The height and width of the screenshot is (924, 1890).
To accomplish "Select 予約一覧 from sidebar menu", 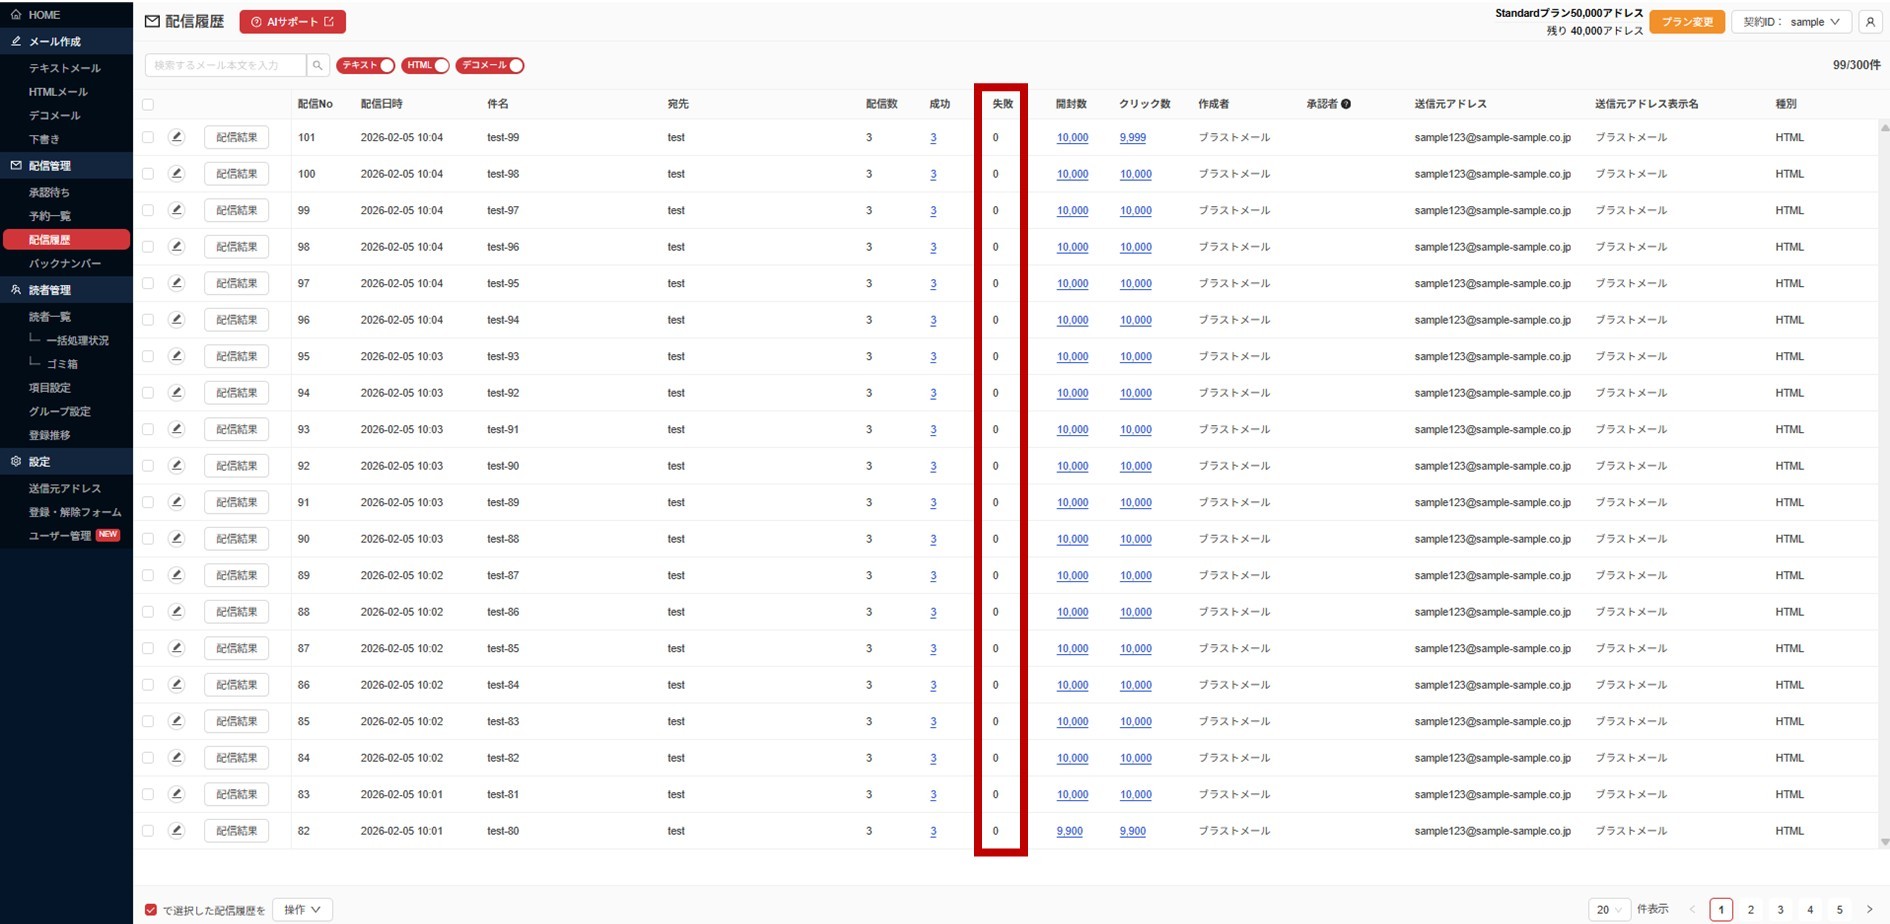I will pos(50,216).
